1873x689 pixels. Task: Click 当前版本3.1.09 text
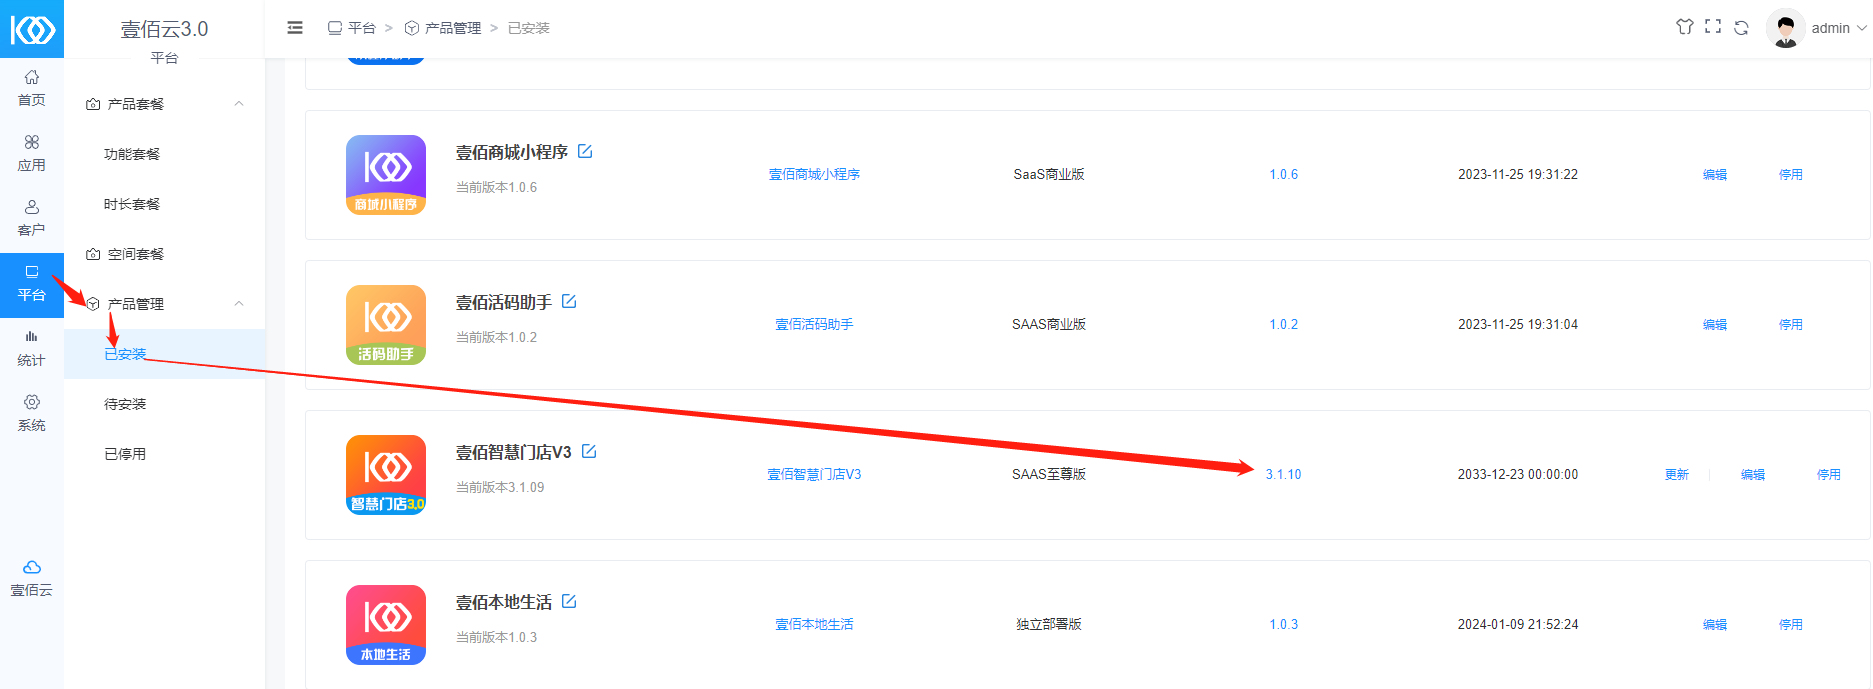(500, 487)
